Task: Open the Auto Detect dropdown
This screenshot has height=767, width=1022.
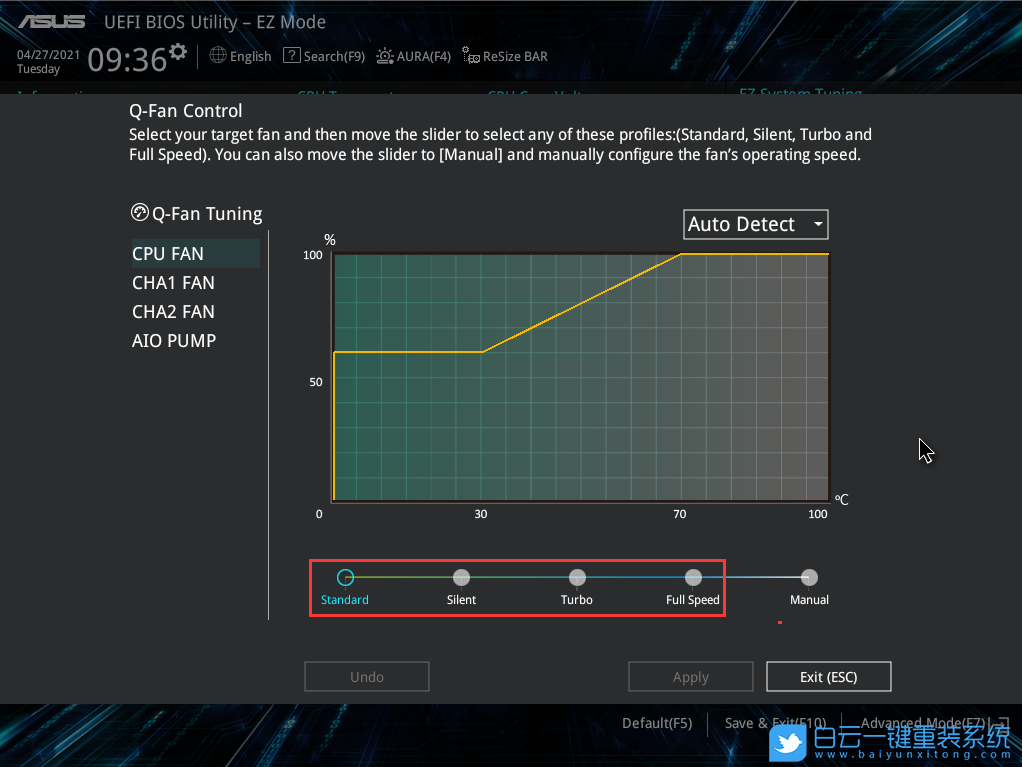Action: (x=756, y=224)
